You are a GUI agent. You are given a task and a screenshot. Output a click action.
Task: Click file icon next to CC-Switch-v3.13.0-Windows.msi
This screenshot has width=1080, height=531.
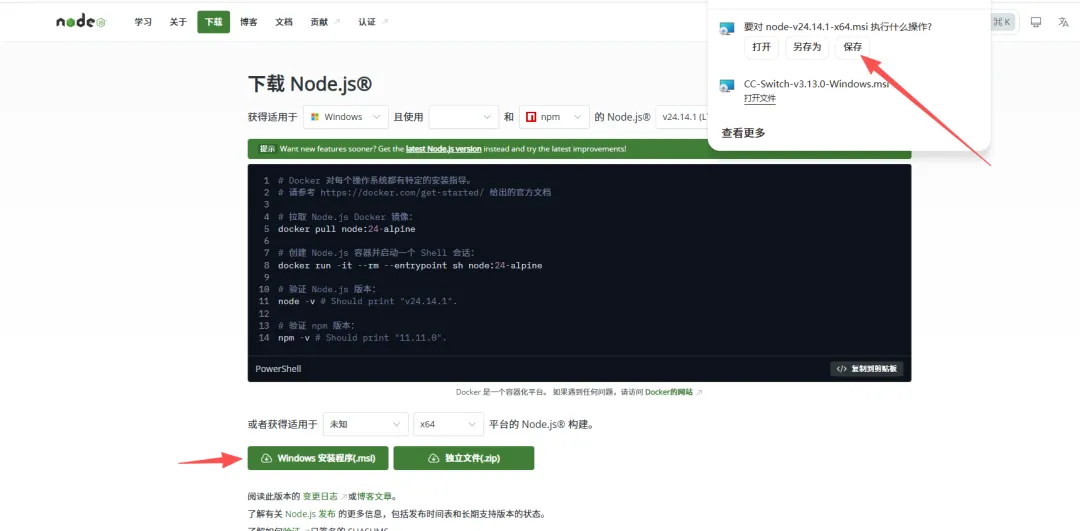[x=727, y=86]
